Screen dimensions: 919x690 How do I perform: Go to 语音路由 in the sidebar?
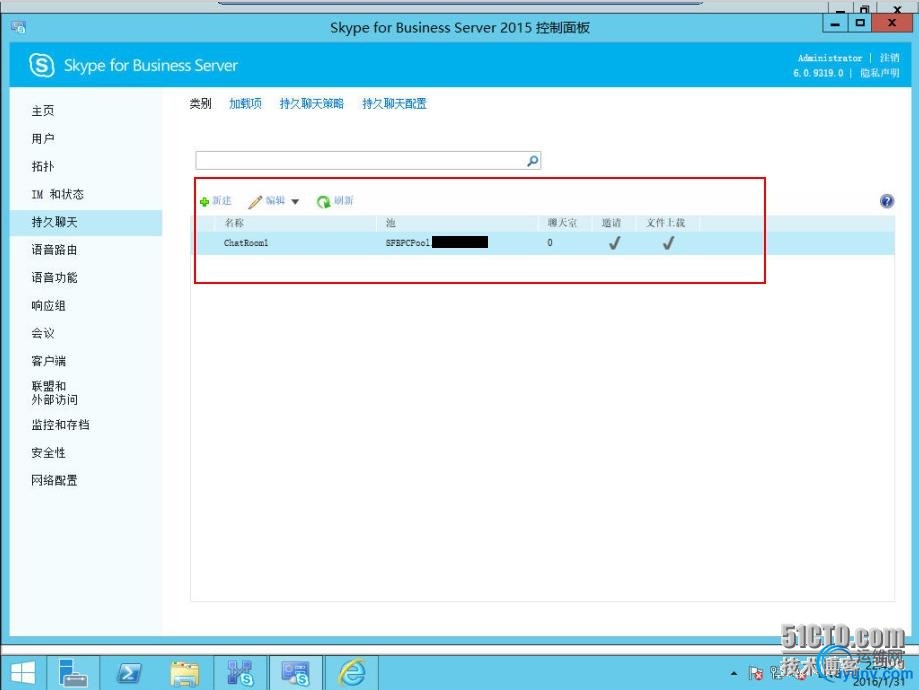click(x=54, y=250)
